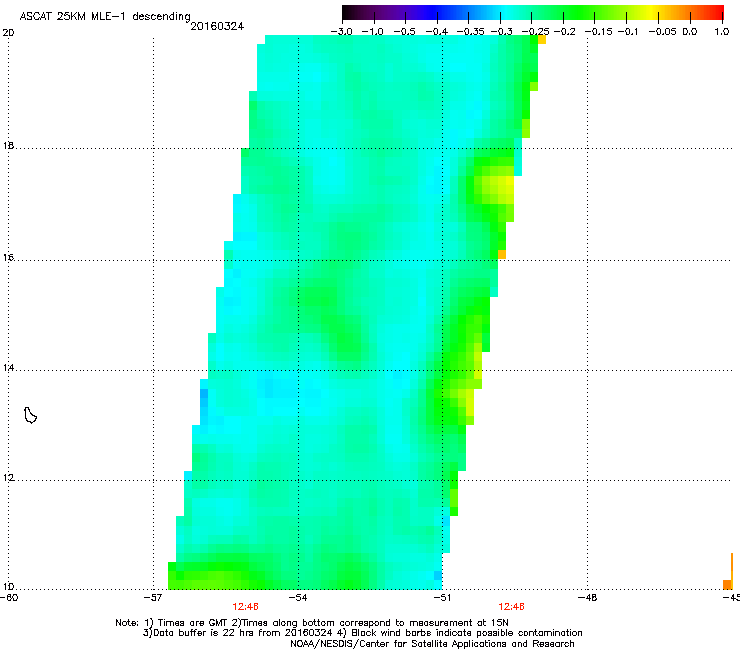Click the note line starting 'Times are GMT'

(312, 623)
